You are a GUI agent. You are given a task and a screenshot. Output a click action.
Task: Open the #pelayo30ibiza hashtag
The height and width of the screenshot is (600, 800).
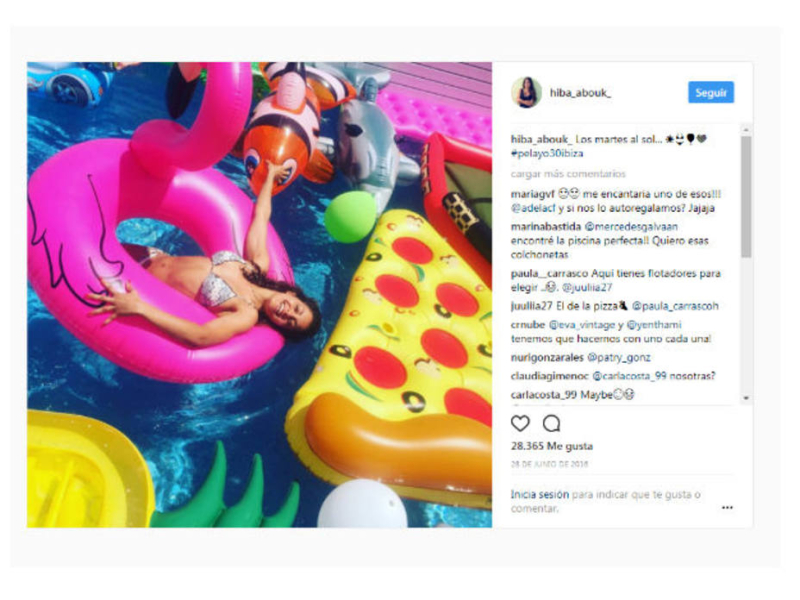tap(547, 154)
